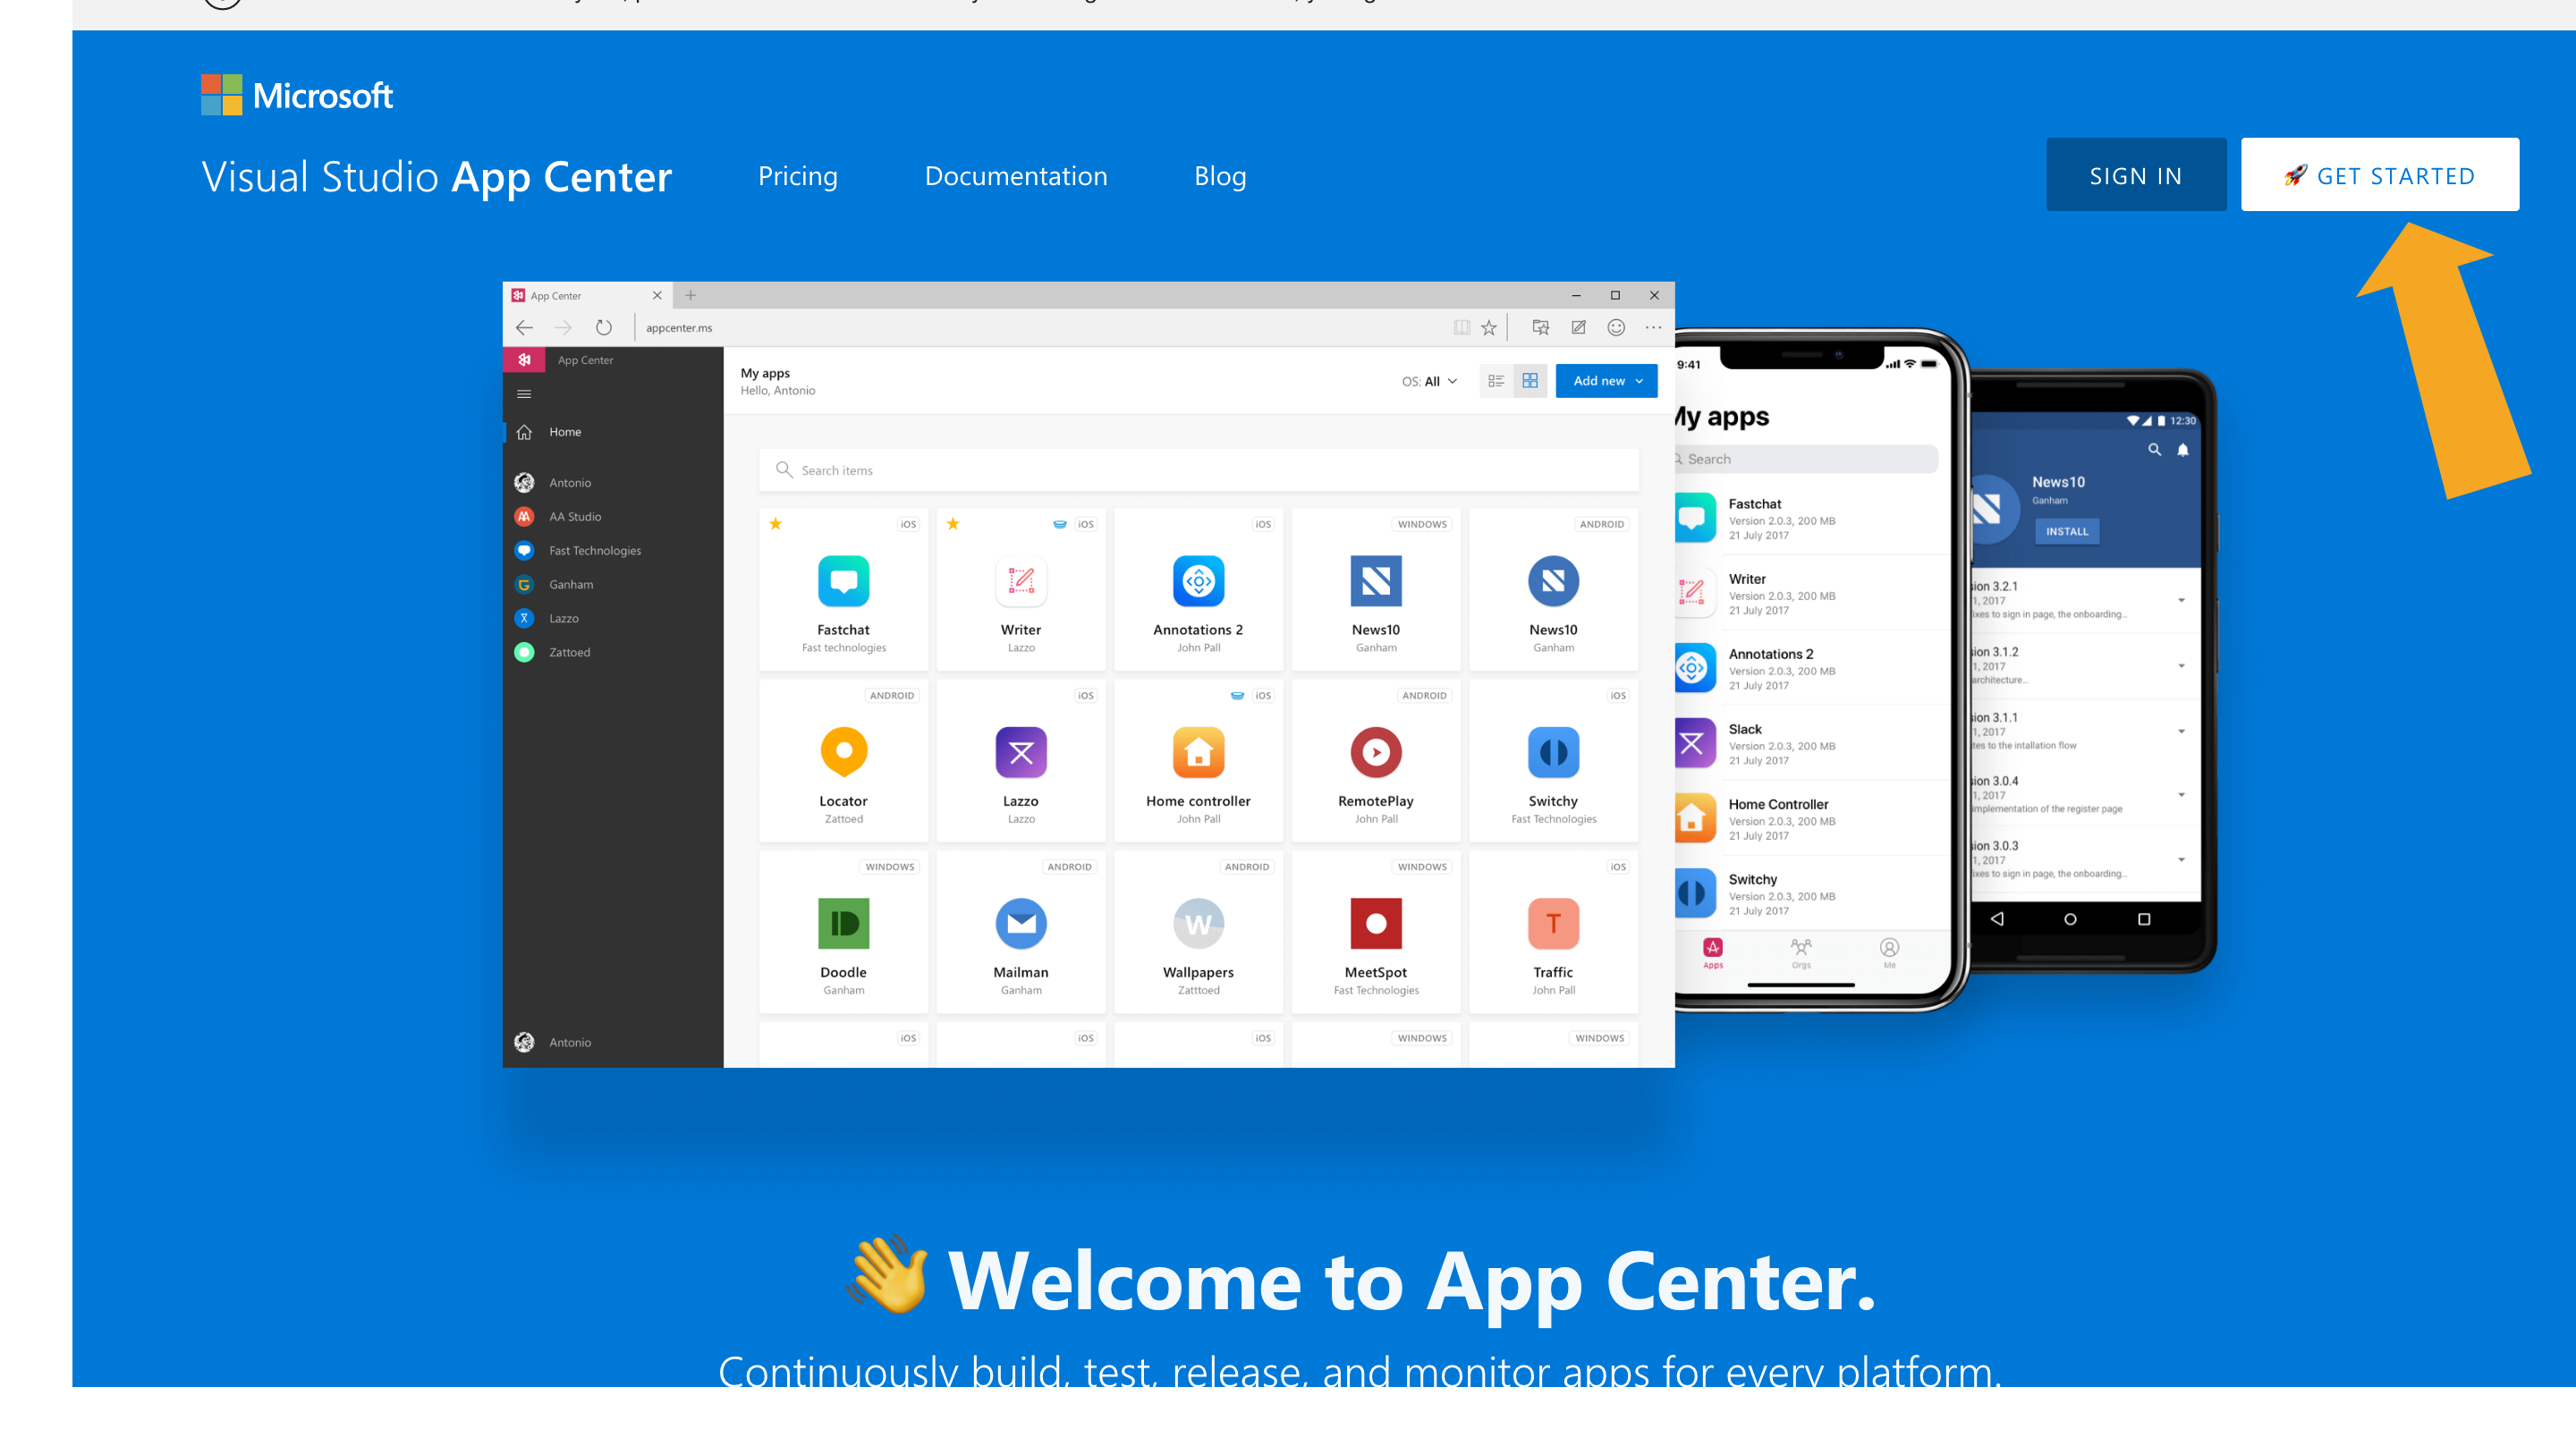Image resolution: width=2576 pixels, height=1438 pixels.
Task: Click the Search items input field
Action: [1203, 470]
